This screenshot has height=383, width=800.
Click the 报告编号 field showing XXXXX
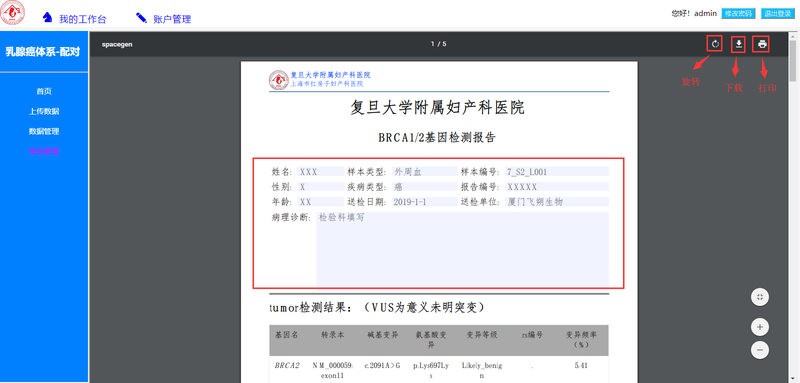point(557,187)
